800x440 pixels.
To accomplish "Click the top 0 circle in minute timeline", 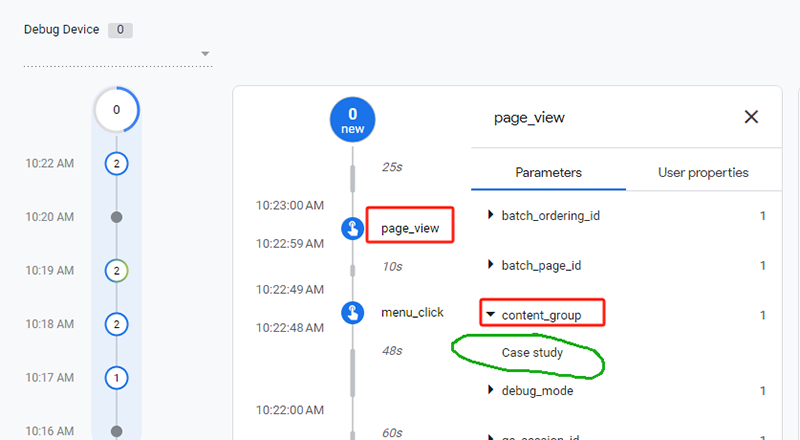I will [117, 110].
